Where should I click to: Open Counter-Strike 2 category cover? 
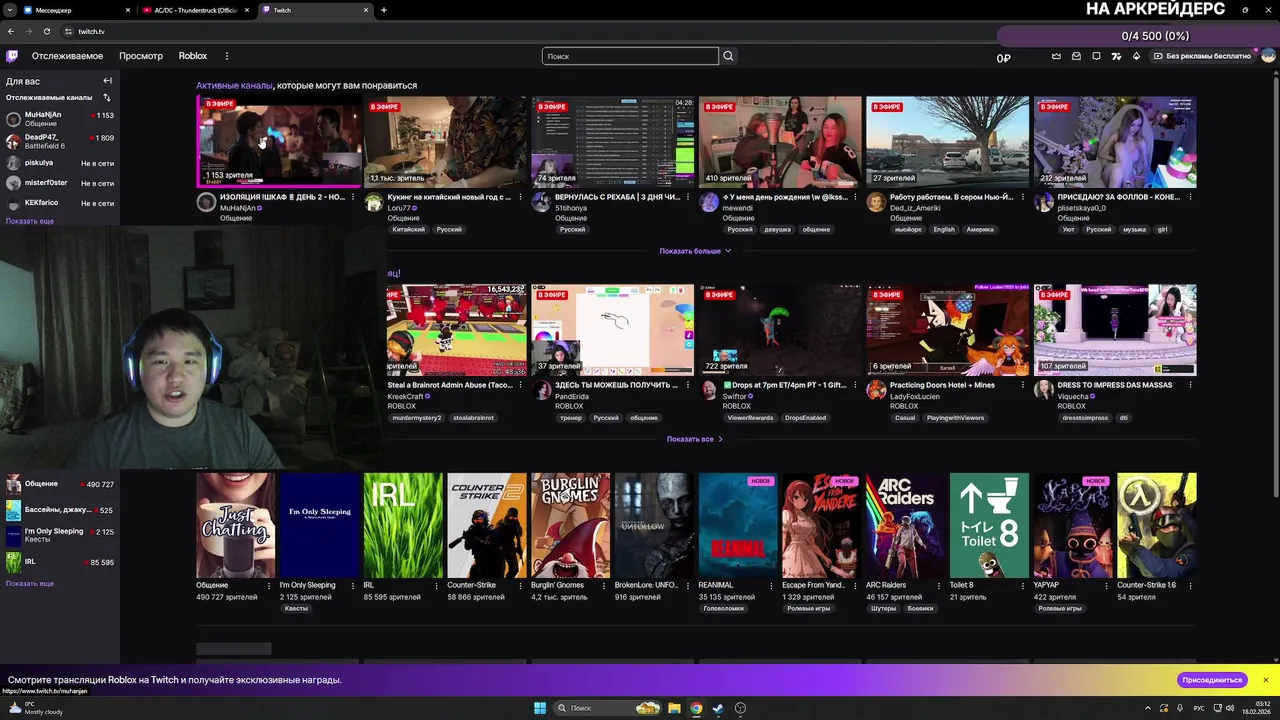tap(486, 525)
